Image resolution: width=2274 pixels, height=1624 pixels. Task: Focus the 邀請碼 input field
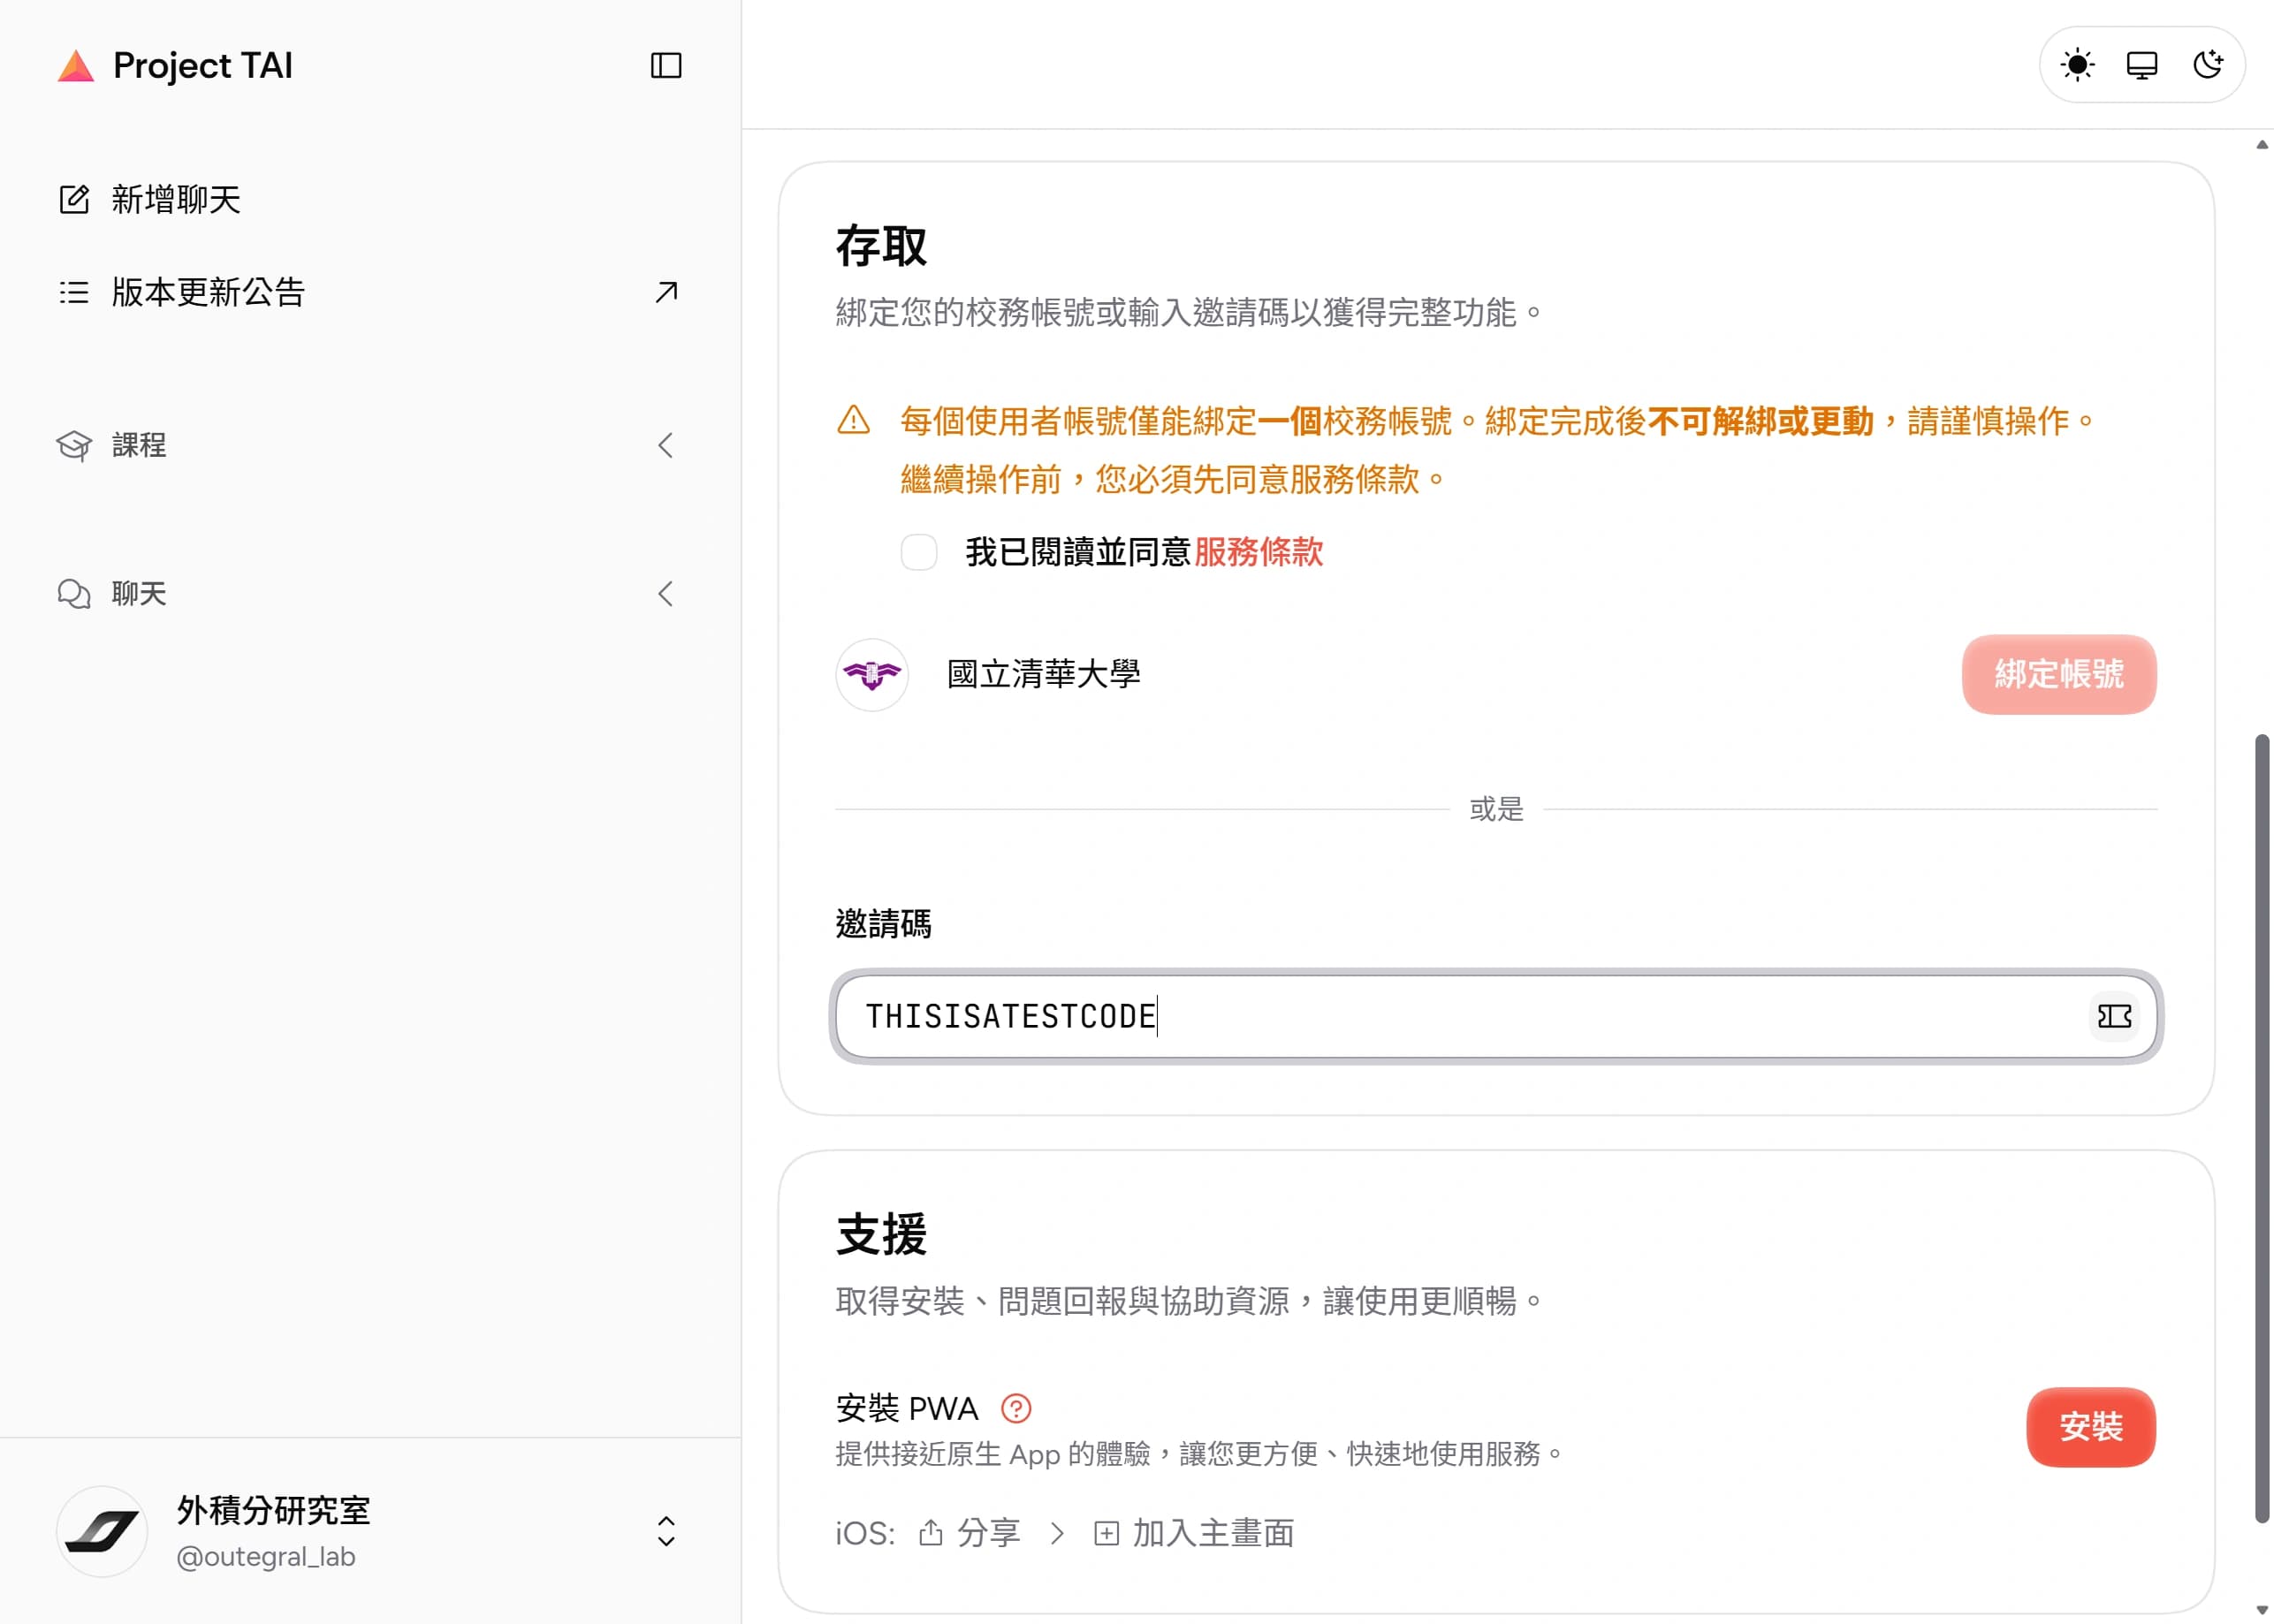(x=1496, y=1016)
